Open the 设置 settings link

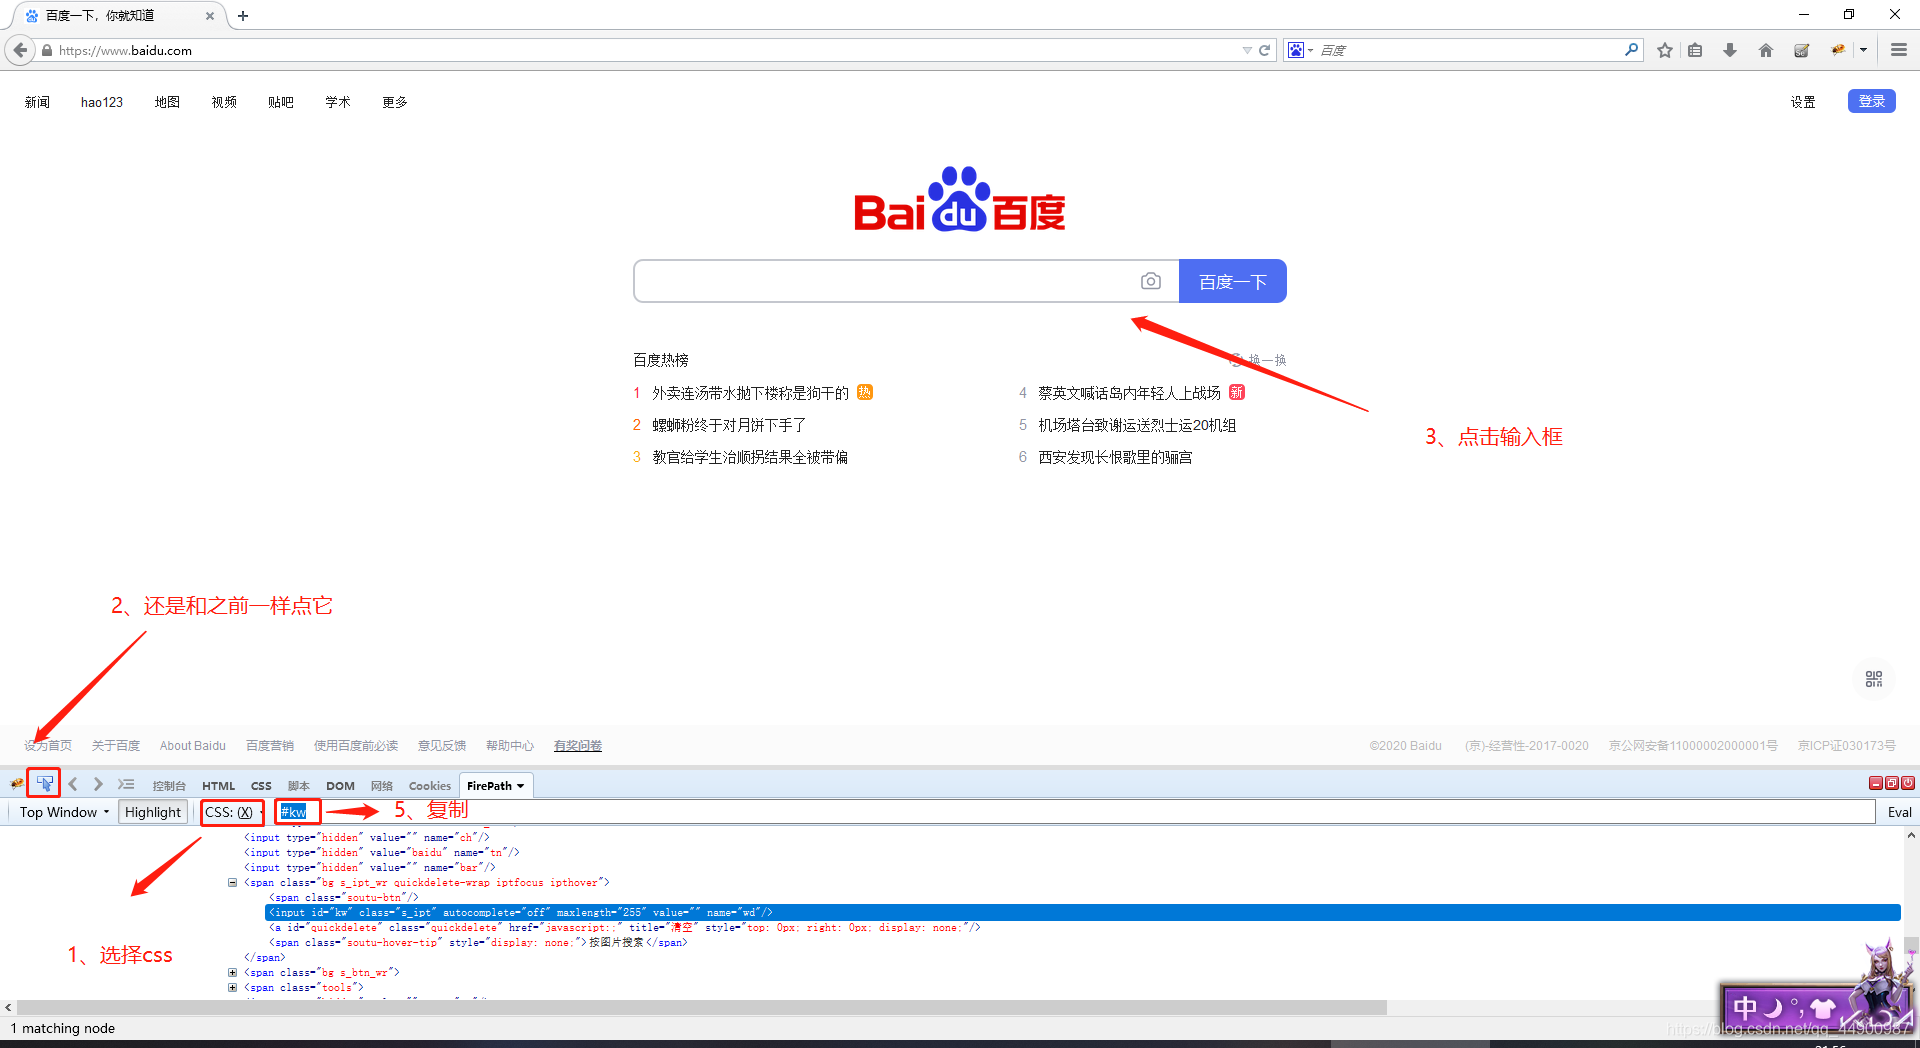click(1803, 102)
